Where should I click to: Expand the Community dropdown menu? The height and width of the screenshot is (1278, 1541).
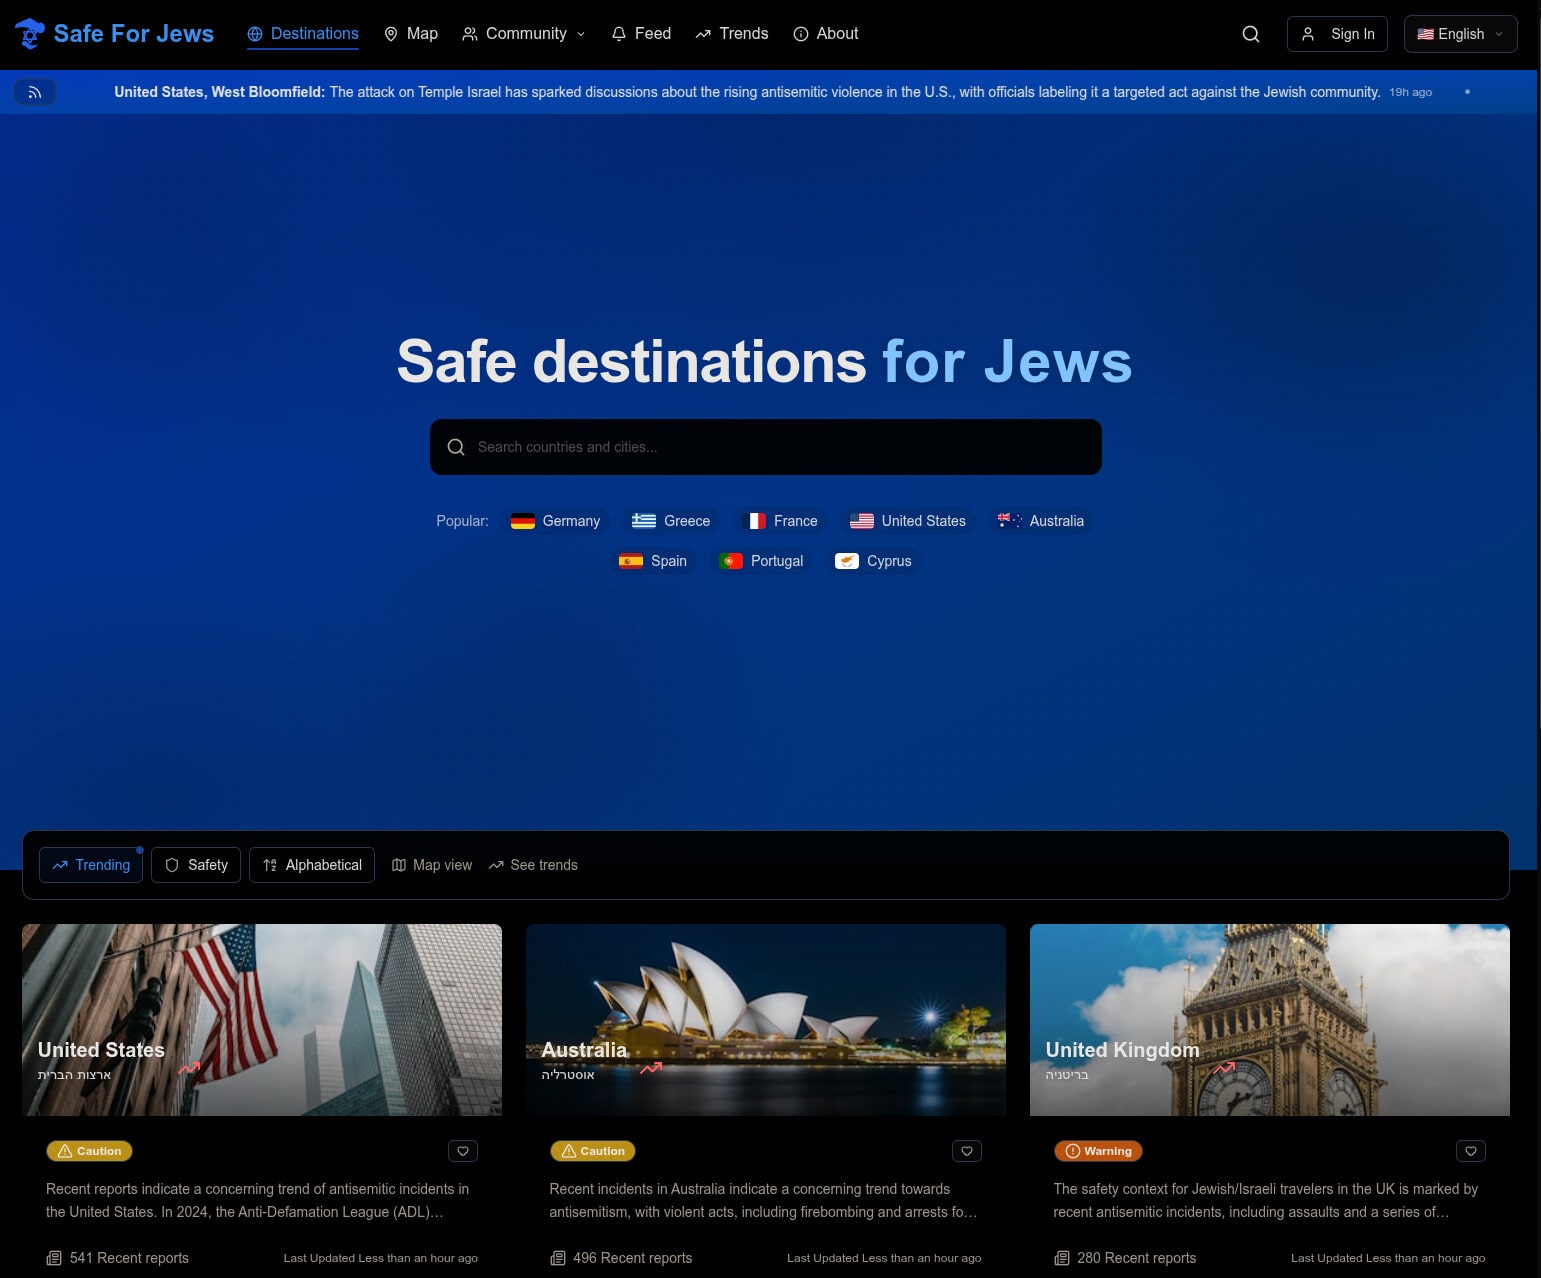(x=524, y=34)
